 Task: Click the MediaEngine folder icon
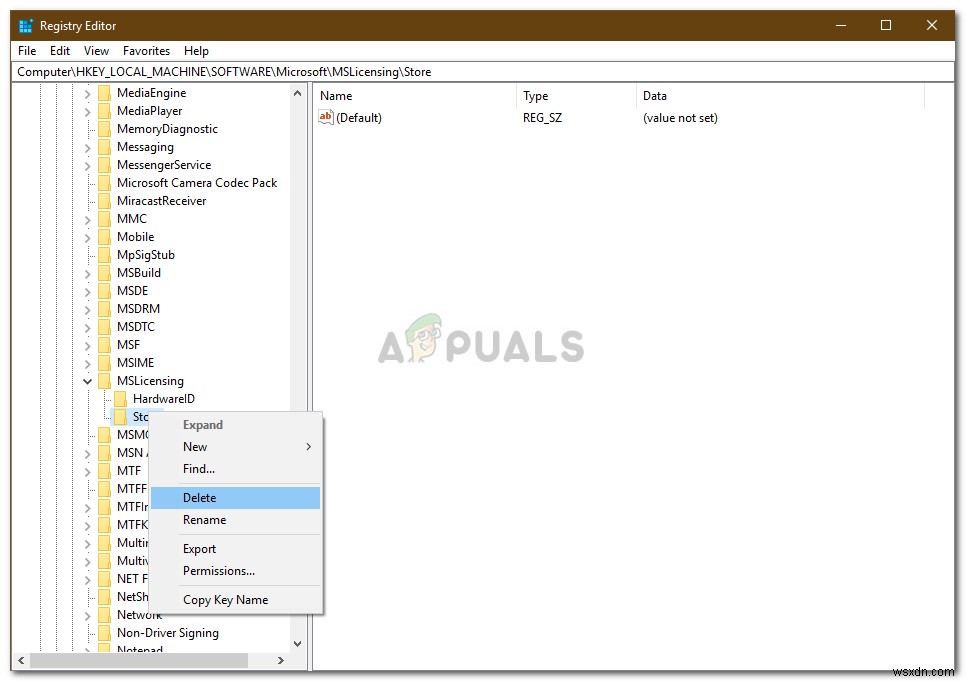[105, 93]
